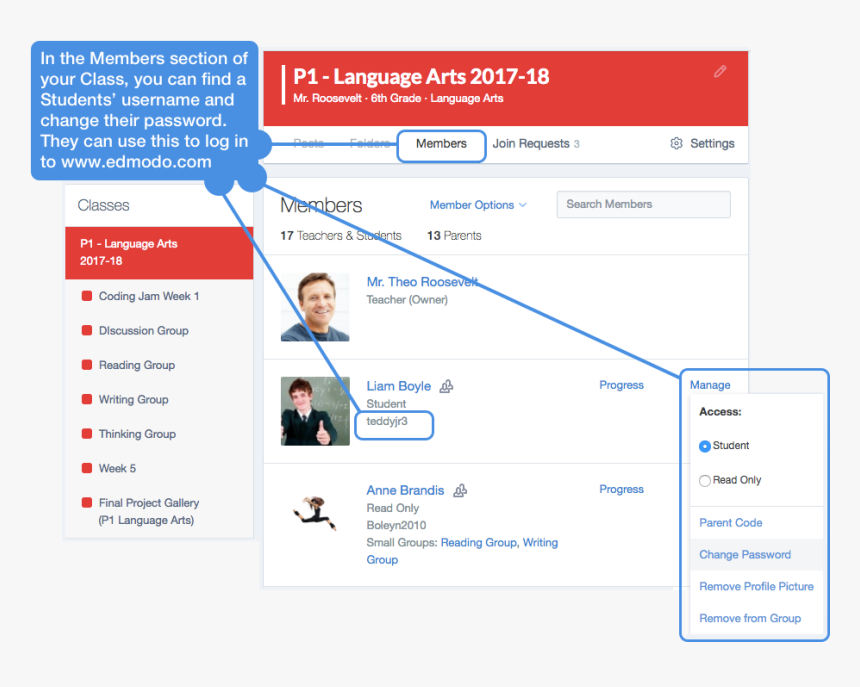Open Thinking Group in Classes list

pyautogui.click(x=137, y=434)
